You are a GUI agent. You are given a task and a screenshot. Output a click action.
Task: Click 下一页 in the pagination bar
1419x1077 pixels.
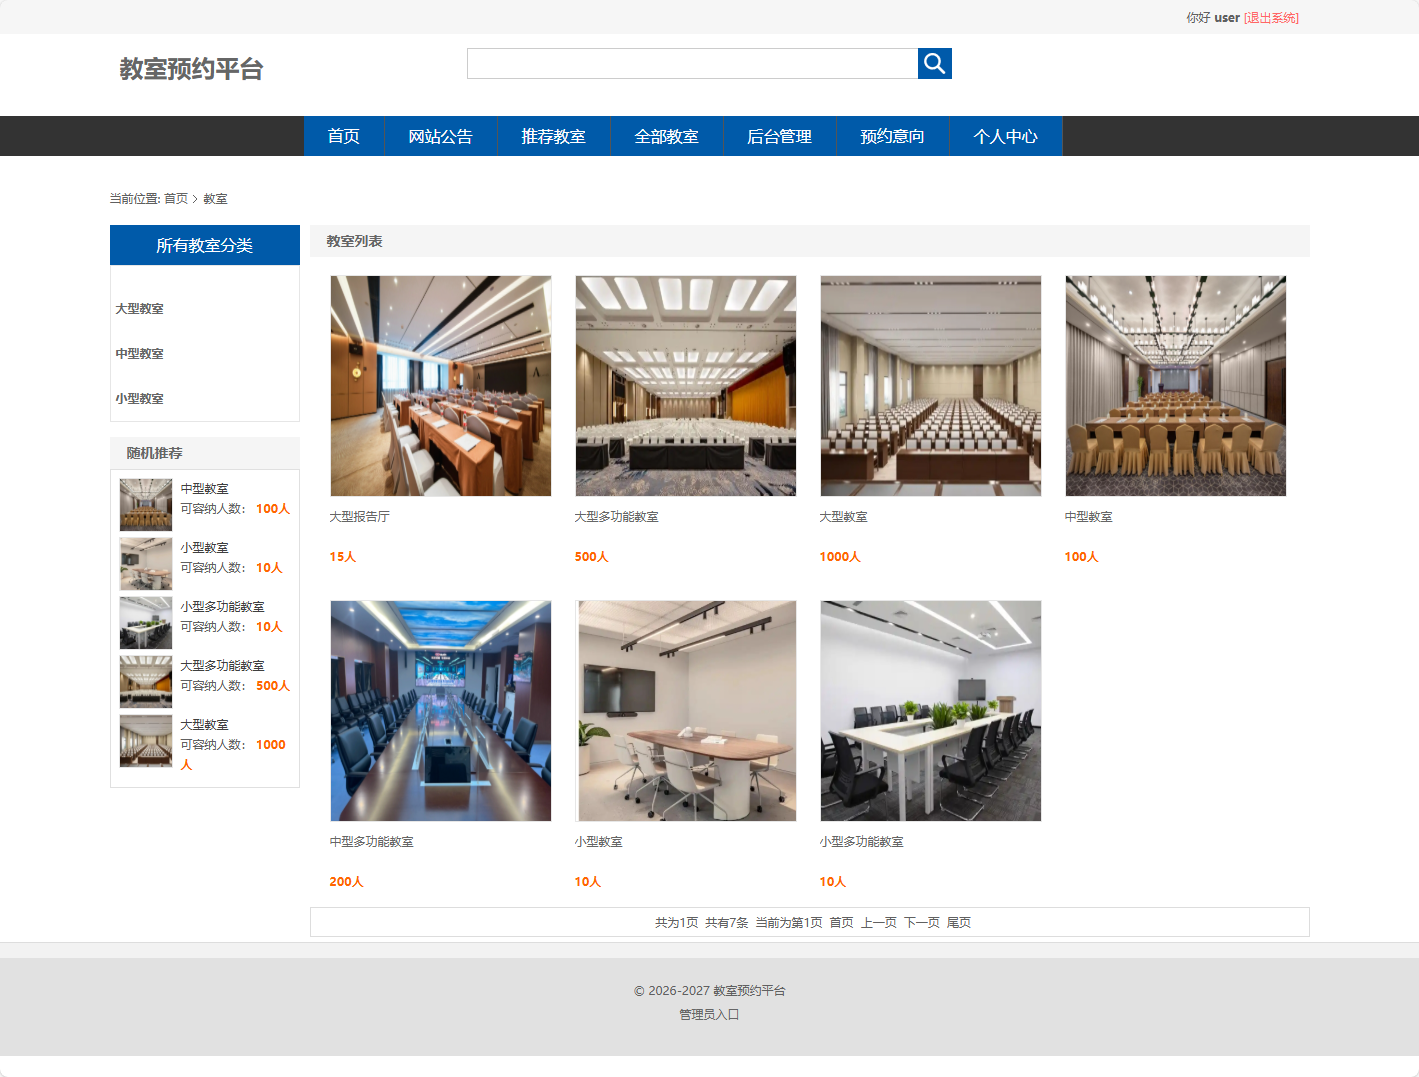918,922
